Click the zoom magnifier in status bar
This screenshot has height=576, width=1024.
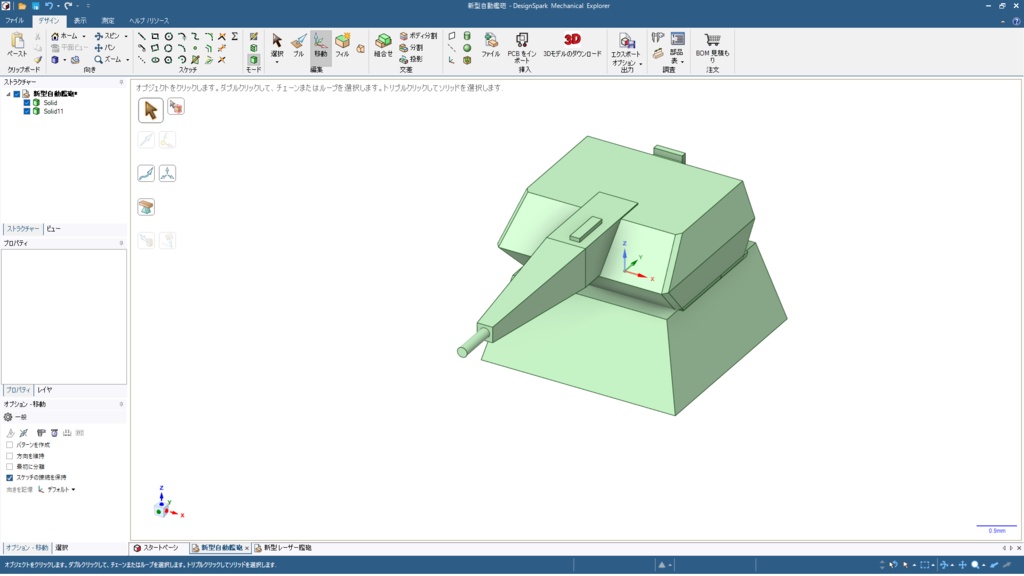(x=975, y=565)
